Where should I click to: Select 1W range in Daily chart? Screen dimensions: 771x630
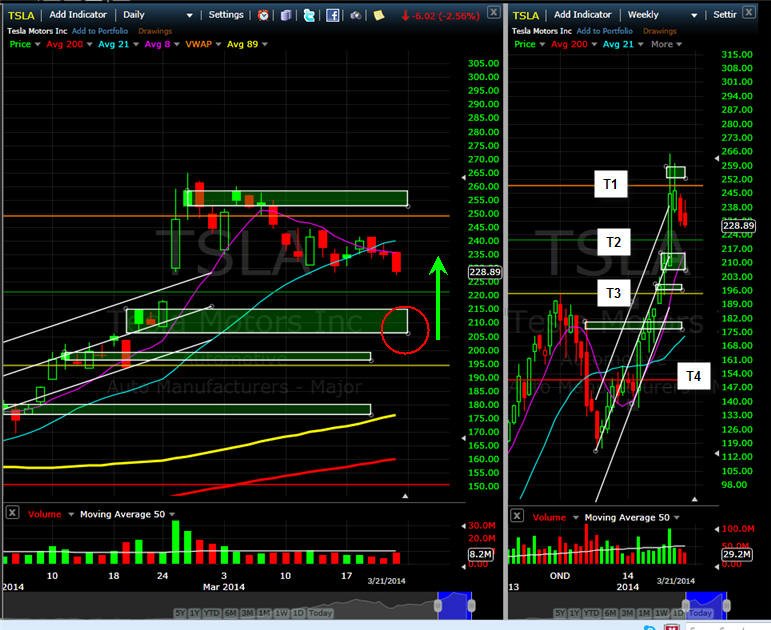(281, 613)
